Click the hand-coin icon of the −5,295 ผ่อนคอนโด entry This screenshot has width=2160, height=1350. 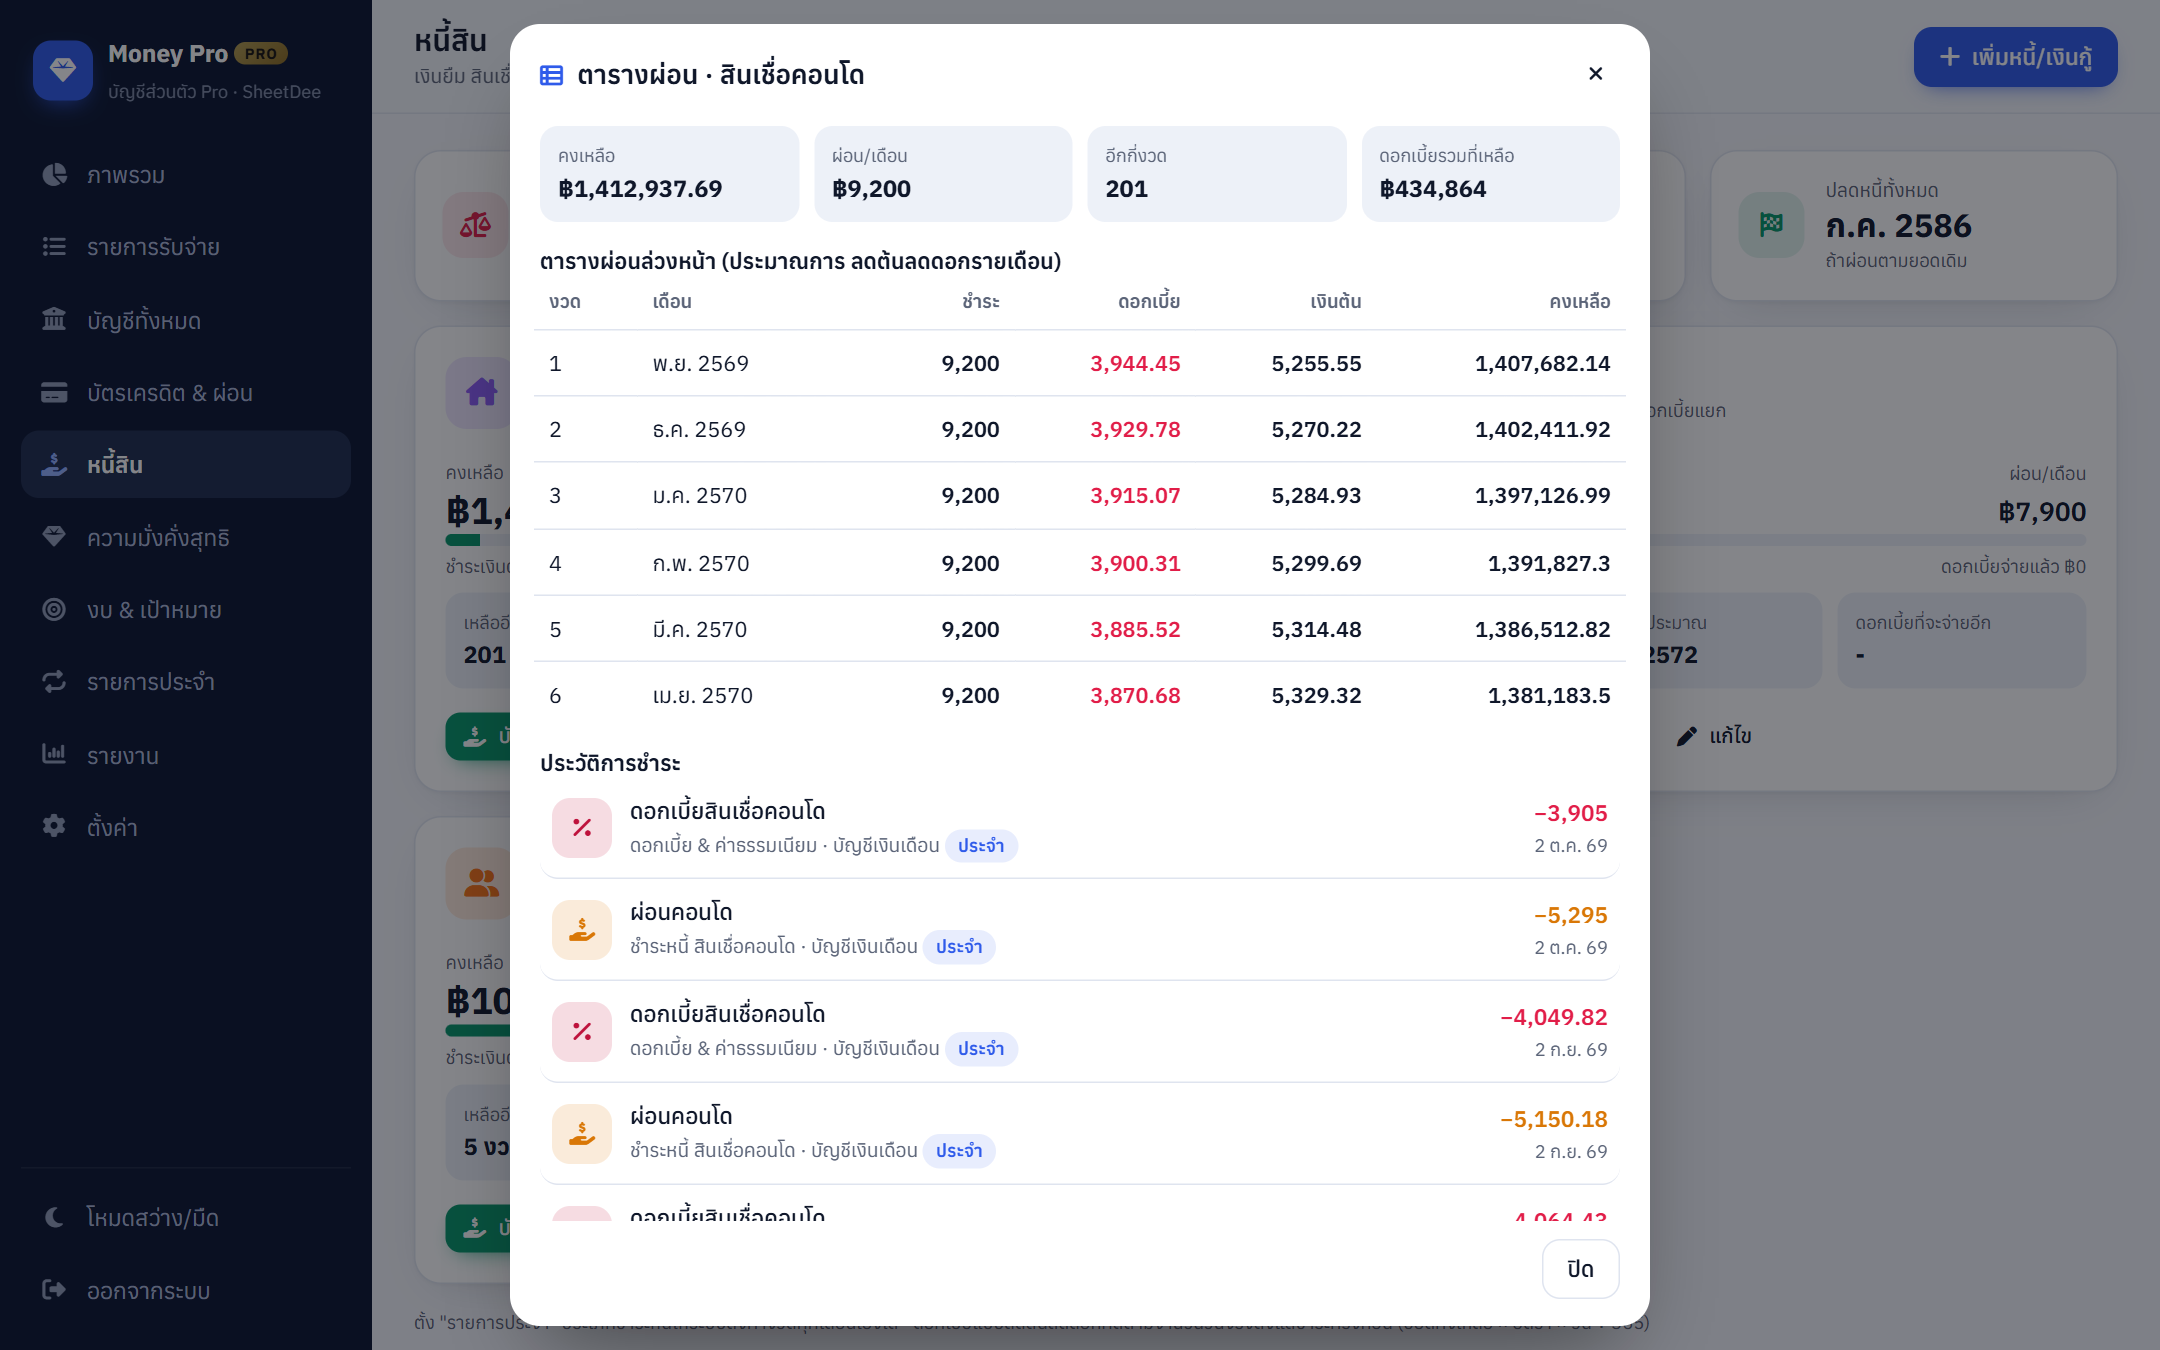[x=582, y=930]
